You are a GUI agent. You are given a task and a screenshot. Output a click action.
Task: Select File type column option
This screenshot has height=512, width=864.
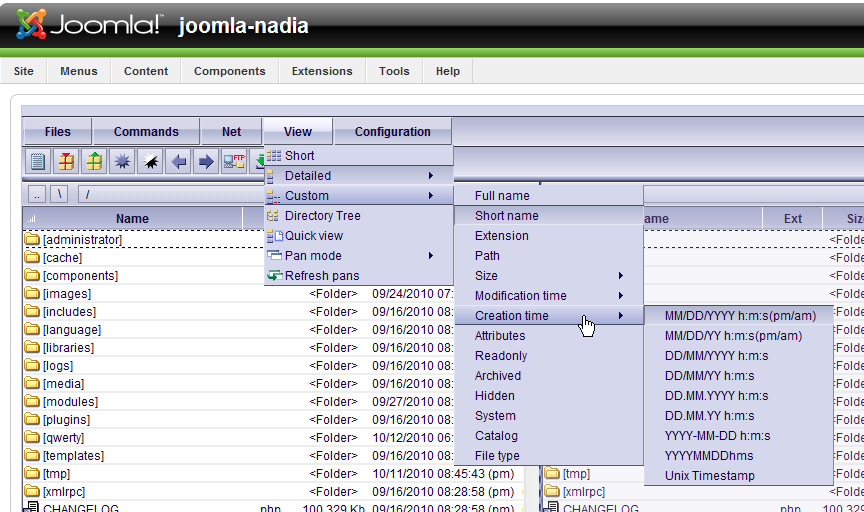pyautogui.click(x=549, y=456)
